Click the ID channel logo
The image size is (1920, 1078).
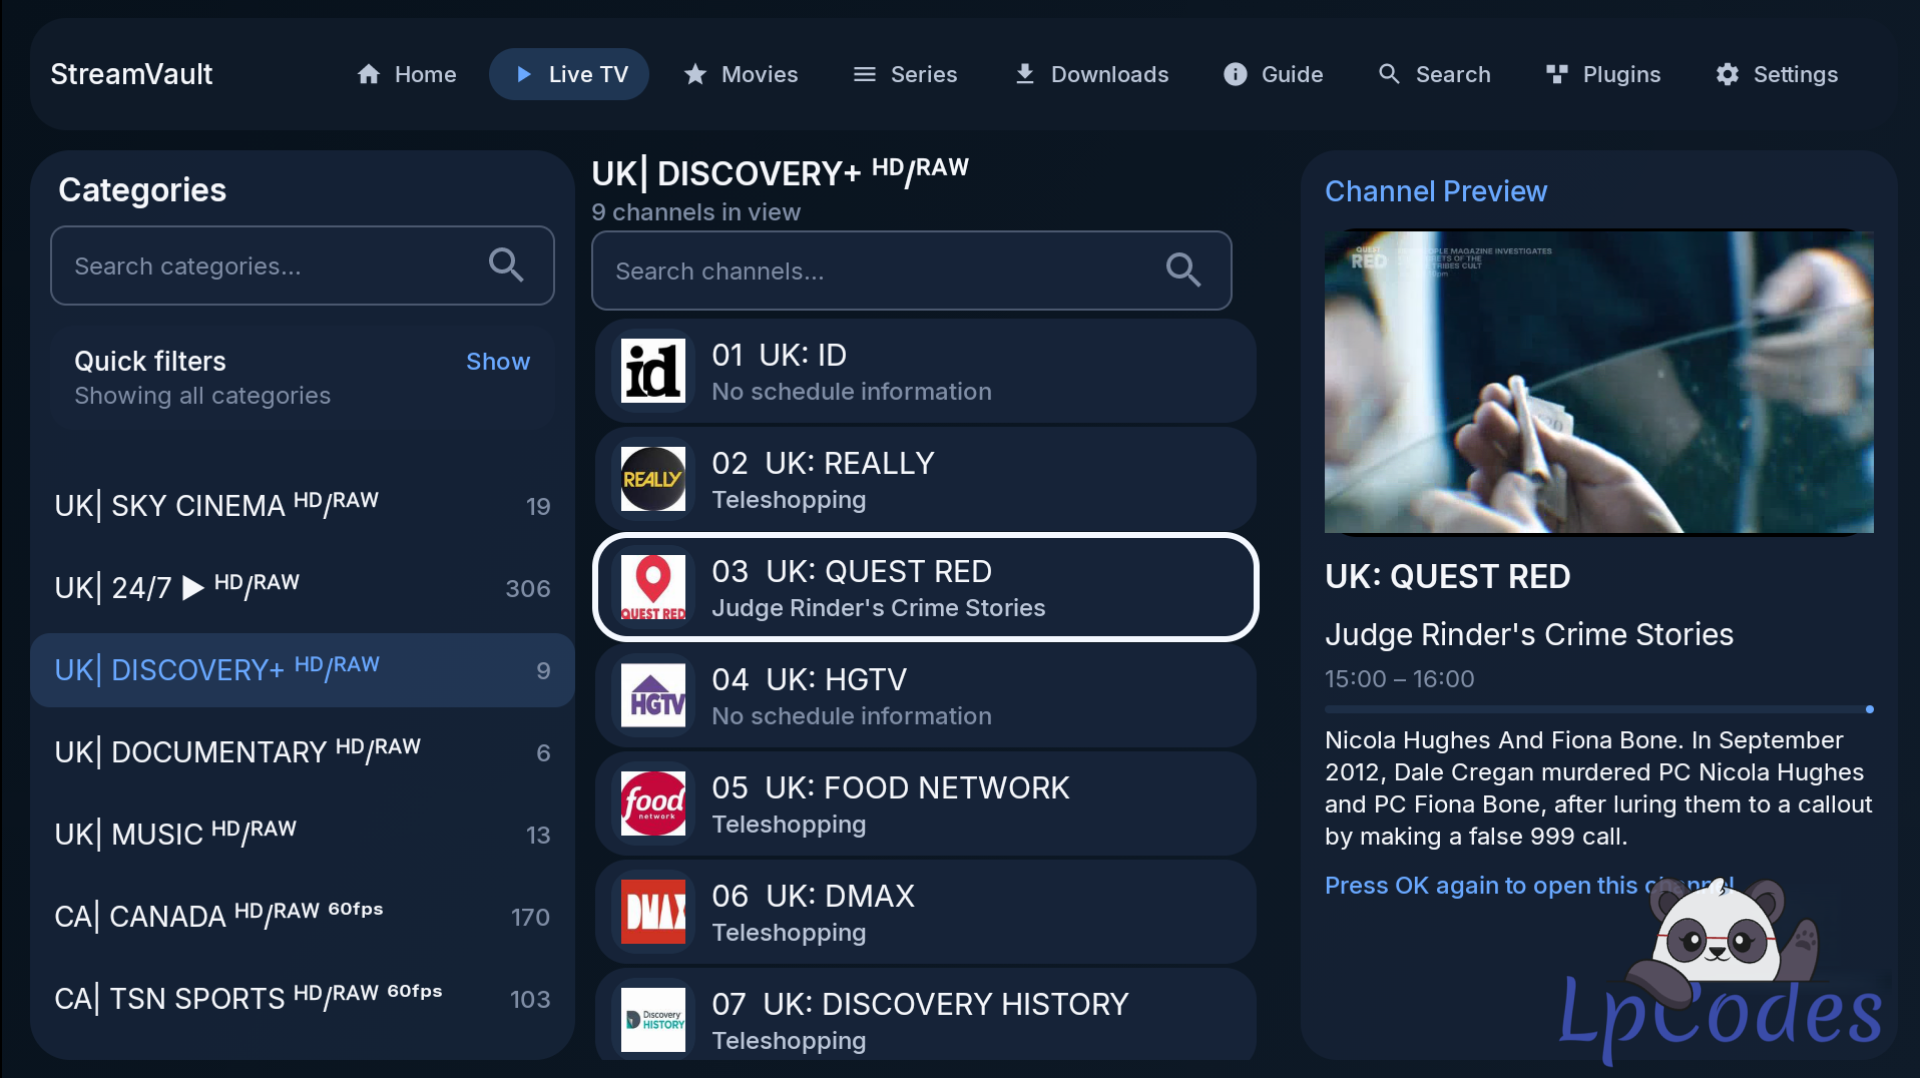pos(653,371)
